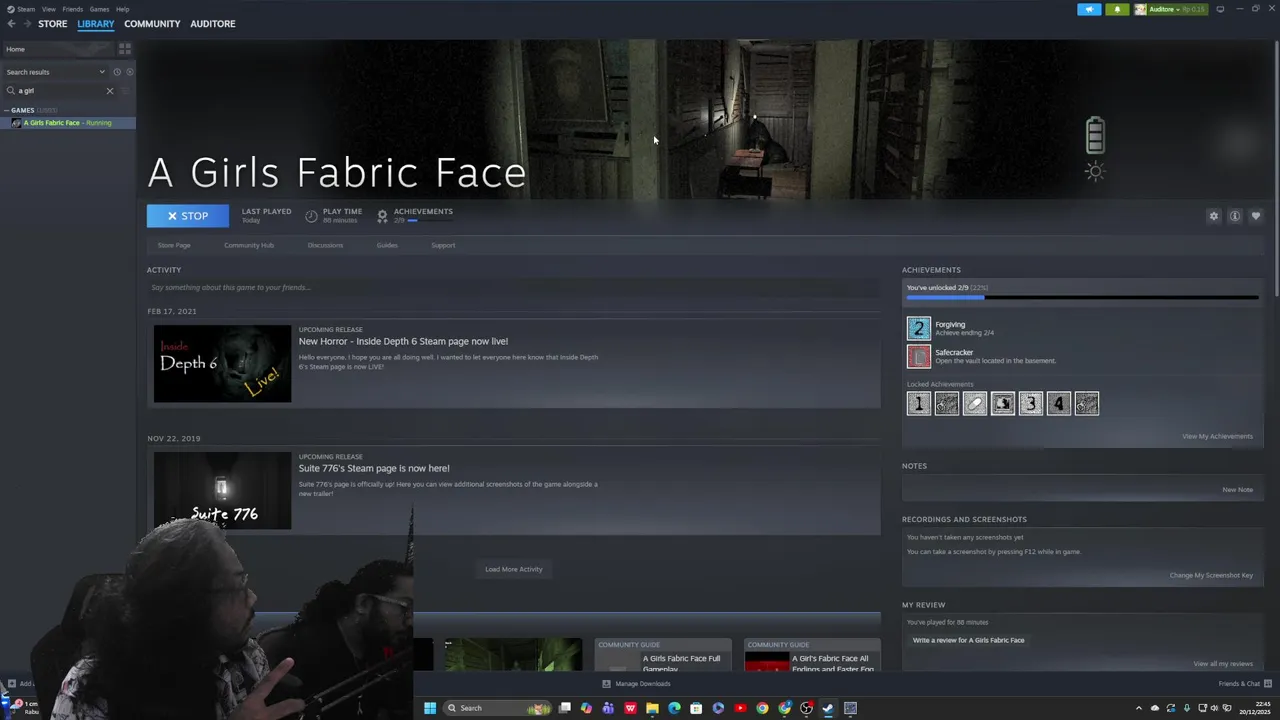The height and width of the screenshot is (720, 1280).
Task: Click achievements progress bar in right panel
Action: [x=1082, y=297]
